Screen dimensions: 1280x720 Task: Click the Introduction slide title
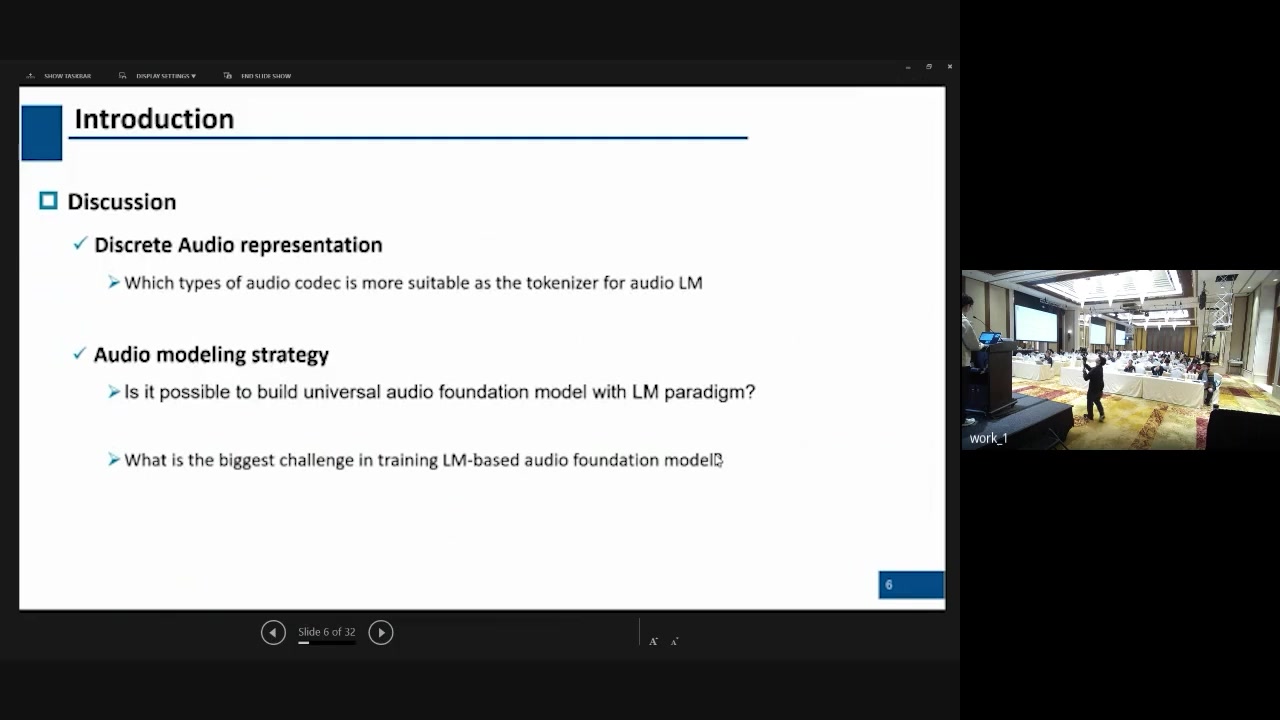[154, 119]
